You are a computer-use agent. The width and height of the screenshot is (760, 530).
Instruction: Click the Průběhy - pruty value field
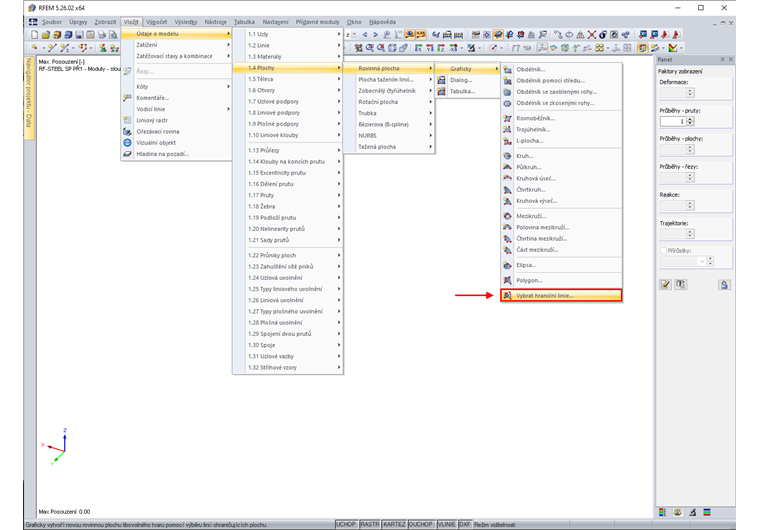[x=673, y=121]
